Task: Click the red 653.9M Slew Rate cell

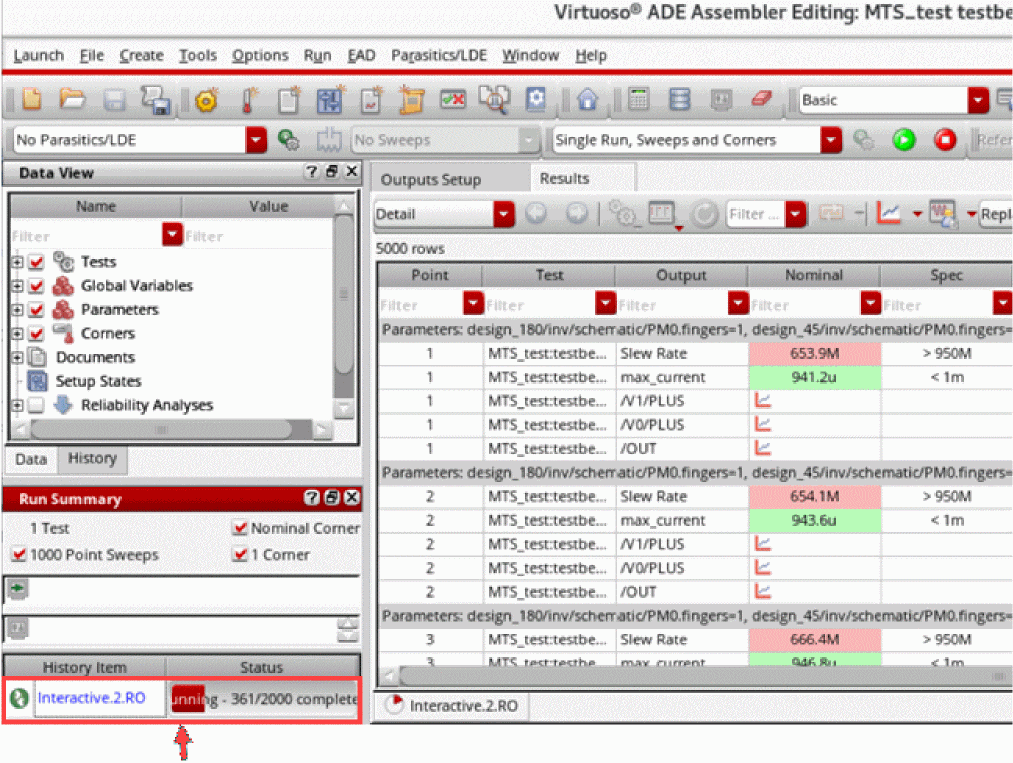Action: click(815, 353)
